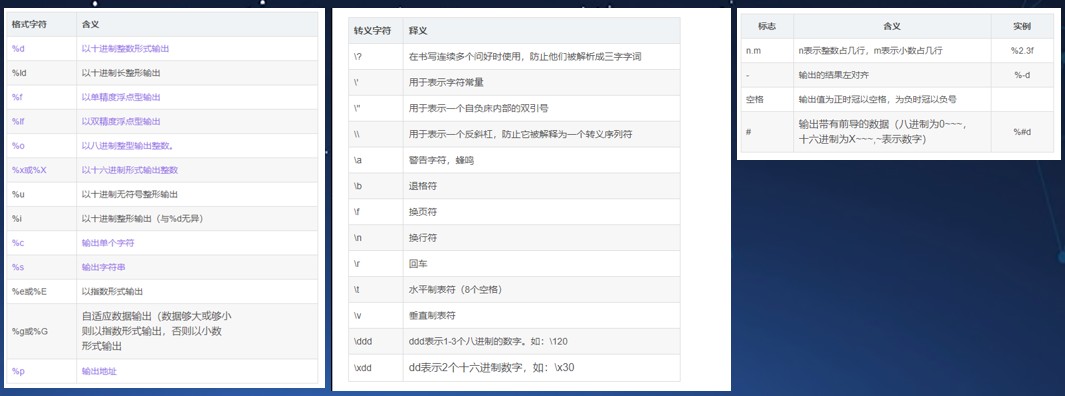The width and height of the screenshot is (1065, 396).
Task: Select the %g或%G cell
Action: coord(41,331)
